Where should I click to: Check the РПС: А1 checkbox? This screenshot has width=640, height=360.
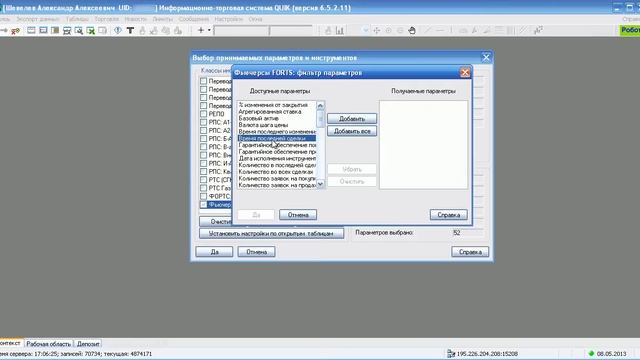[203, 122]
